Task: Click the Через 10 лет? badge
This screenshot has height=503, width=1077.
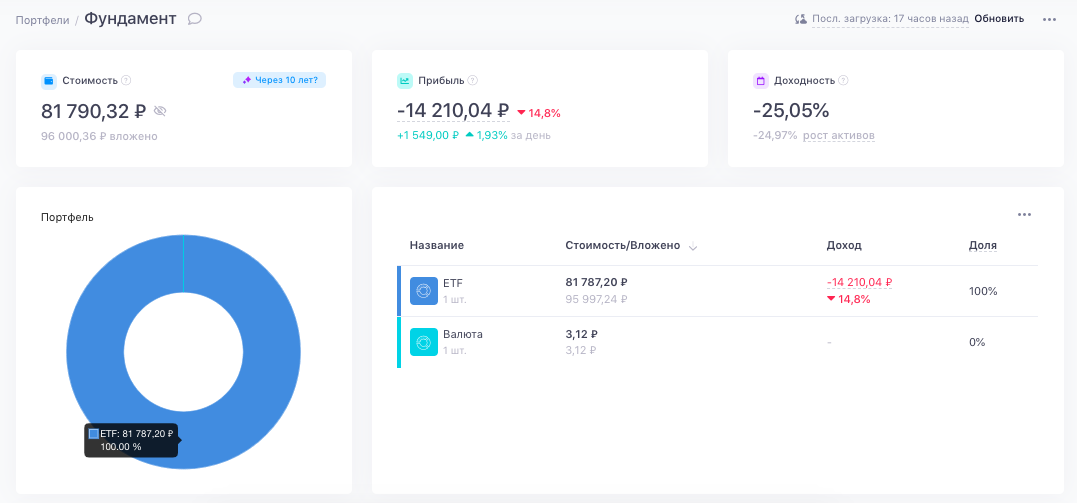Action: coord(280,80)
